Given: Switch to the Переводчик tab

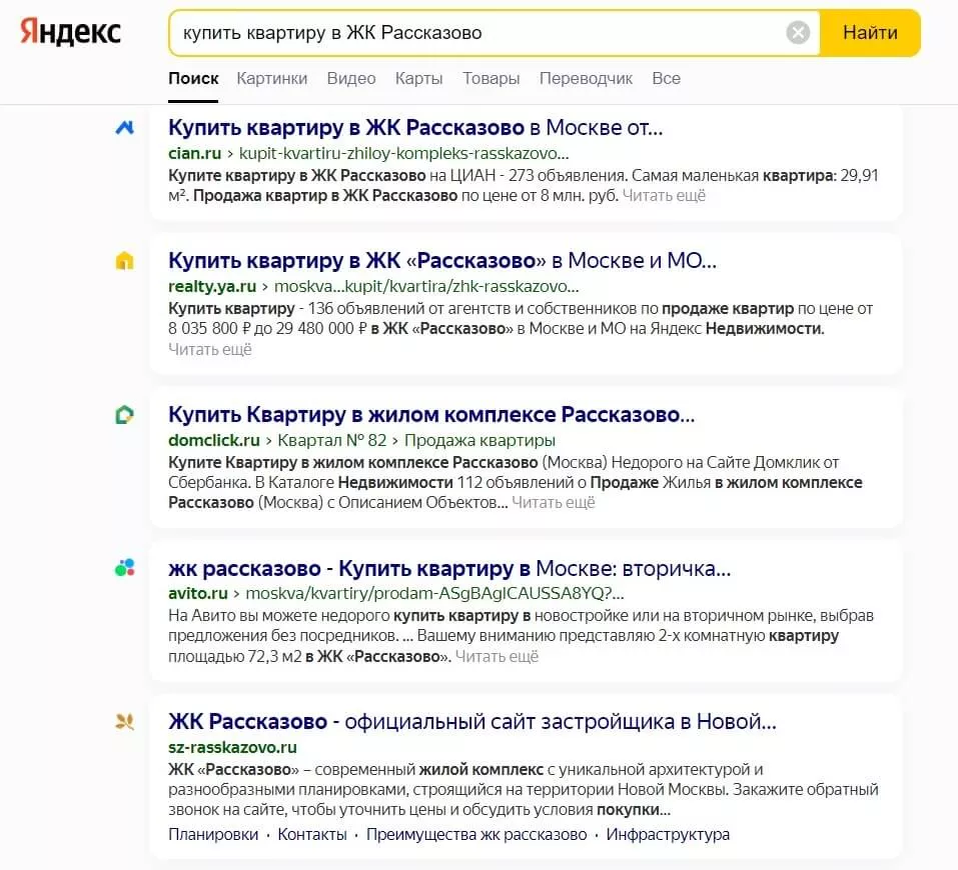Looking at the screenshot, I should click(586, 78).
